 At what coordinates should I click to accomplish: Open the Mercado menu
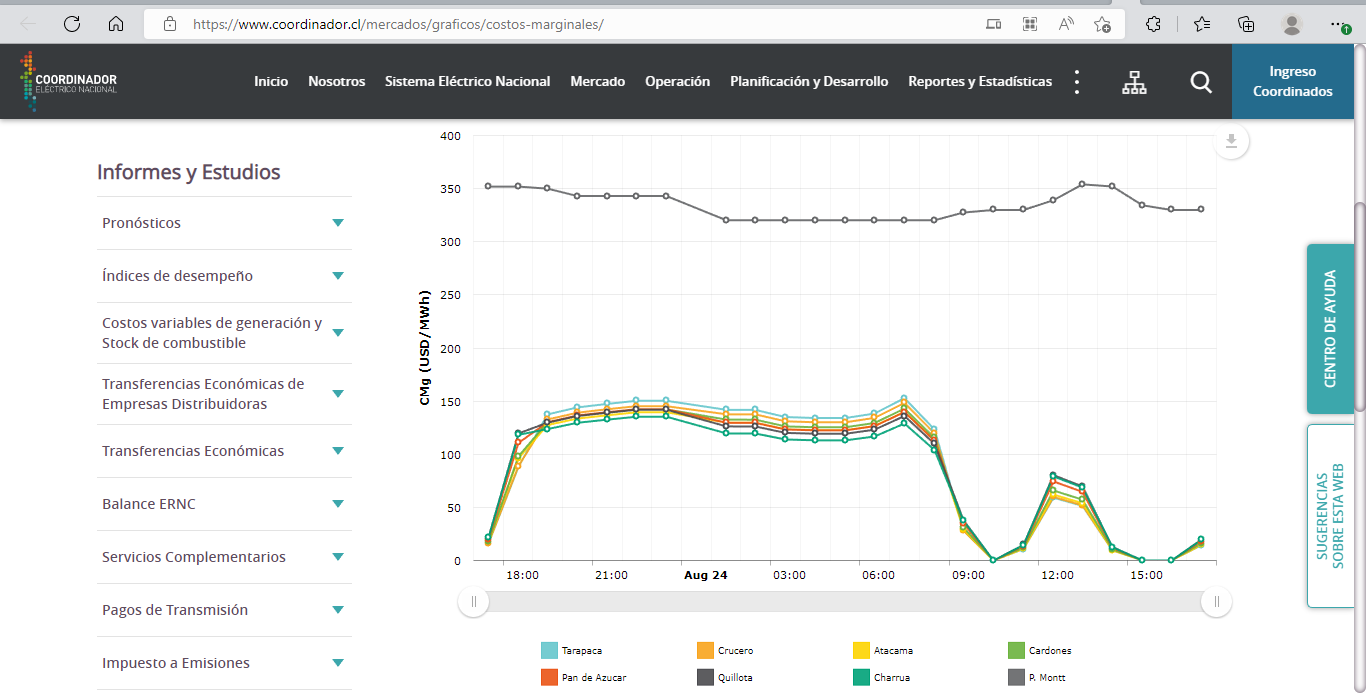(x=597, y=82)
